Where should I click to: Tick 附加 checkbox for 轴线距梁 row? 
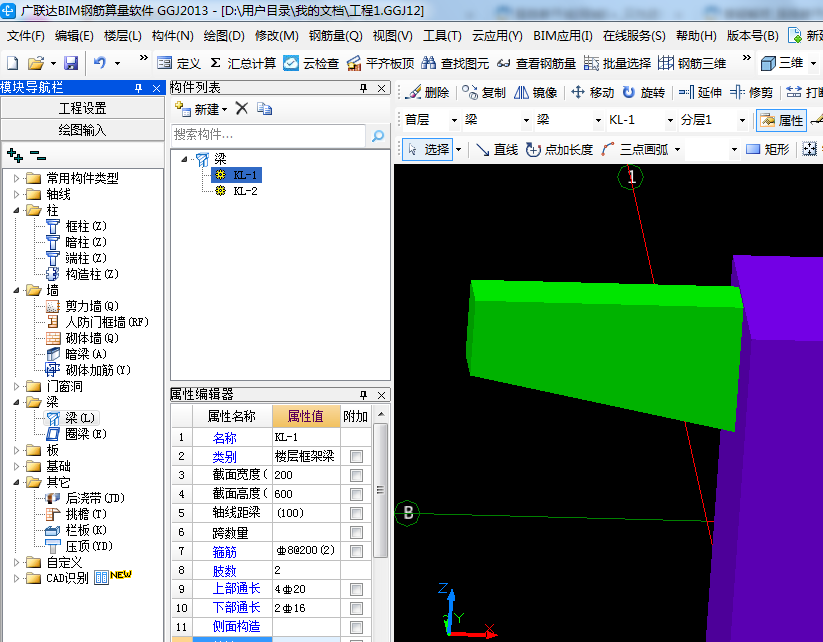point(356,513)
